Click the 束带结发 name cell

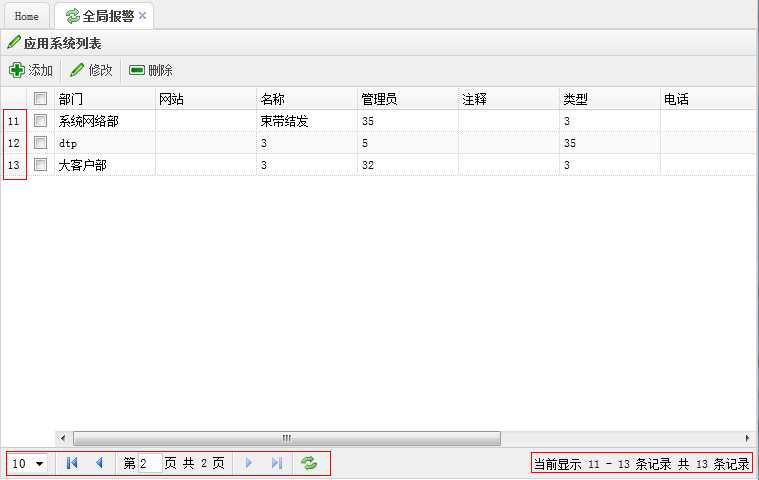click(x=307, y=121)
